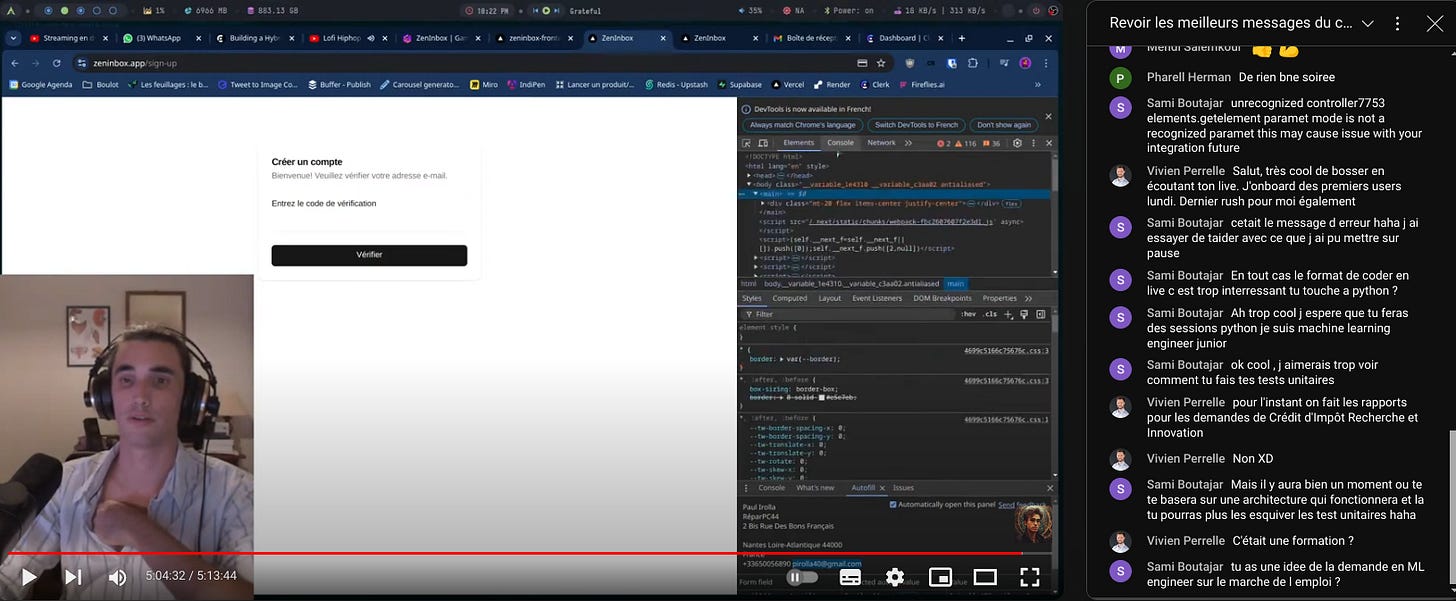
Task: Toggle 'Automatically open this panel' checkbox
Action: click(893, 504)
